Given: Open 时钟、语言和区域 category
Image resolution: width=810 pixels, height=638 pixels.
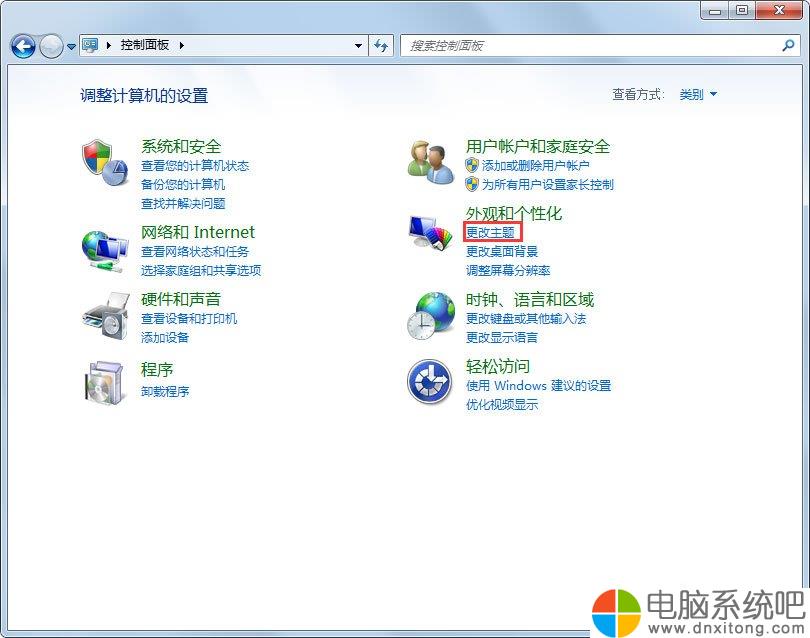Looking at the screenshot, I should pos(530,299).
